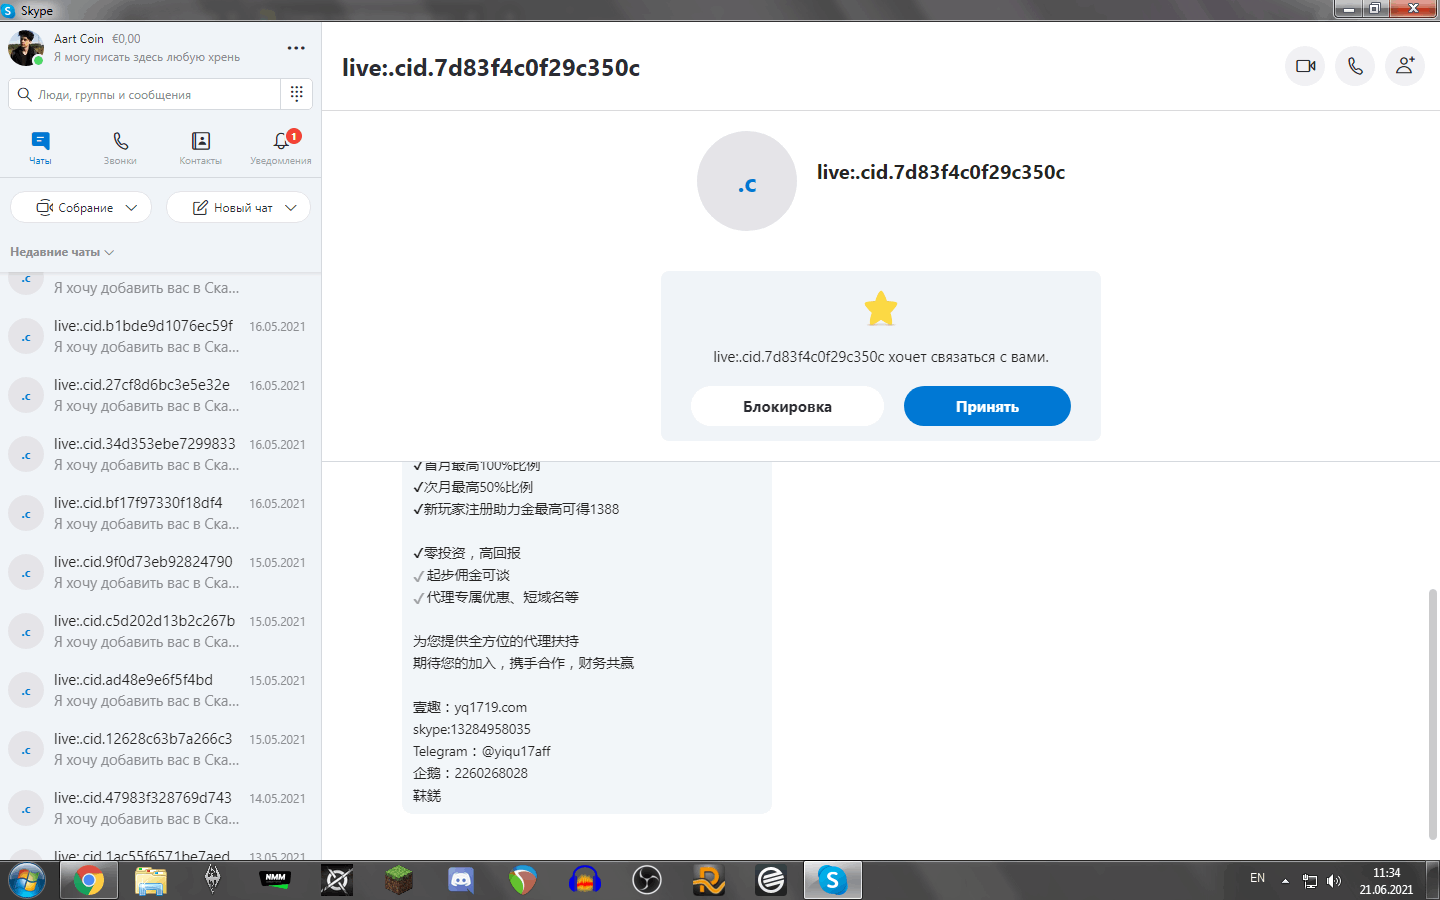Collapse the Недавние чаты section
The image size is (1440, 900).
click(x=62, y=252)
